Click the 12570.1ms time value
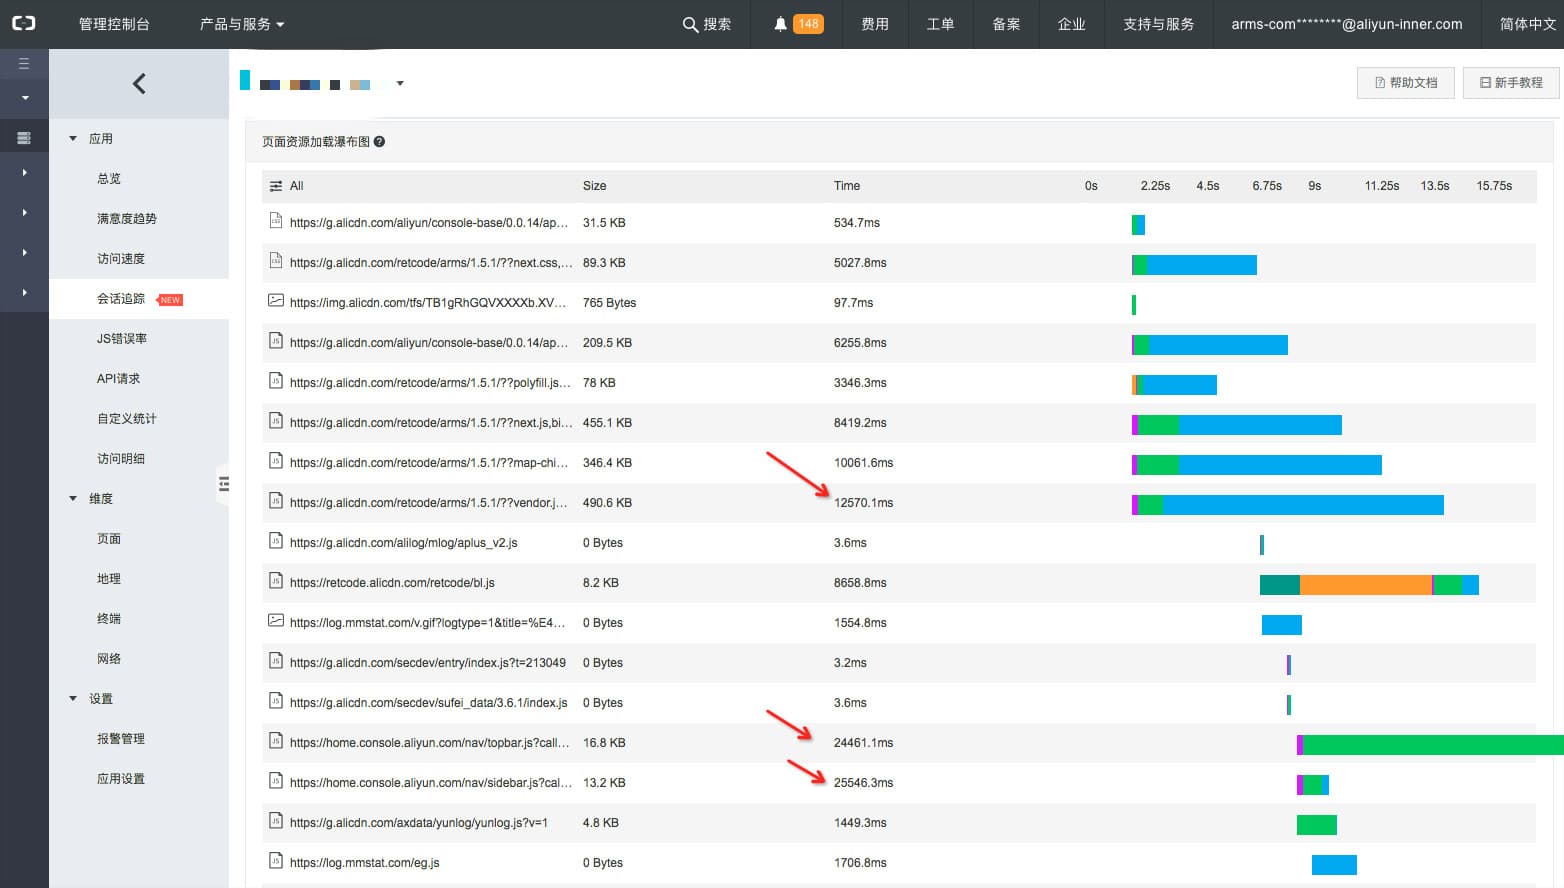 point(863,503)
